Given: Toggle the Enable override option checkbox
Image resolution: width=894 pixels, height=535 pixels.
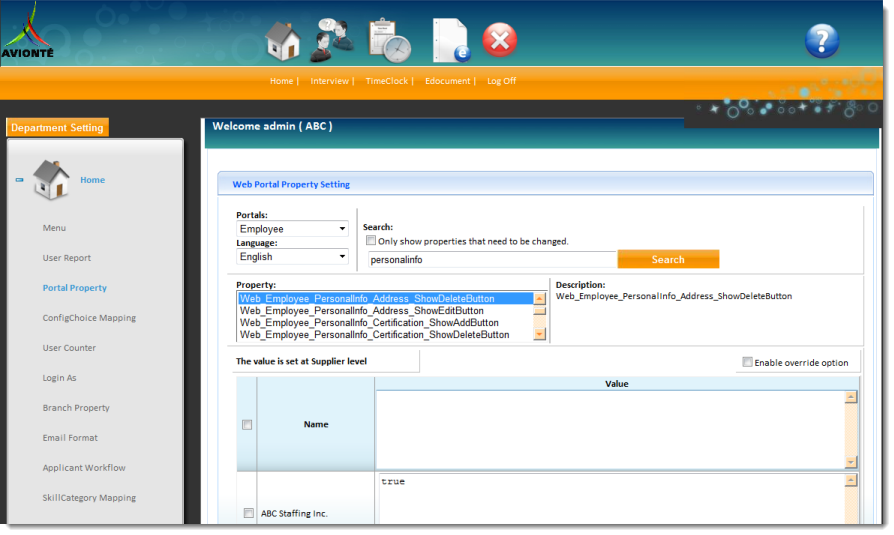Looking at the screenshot, I should [748, 362].
